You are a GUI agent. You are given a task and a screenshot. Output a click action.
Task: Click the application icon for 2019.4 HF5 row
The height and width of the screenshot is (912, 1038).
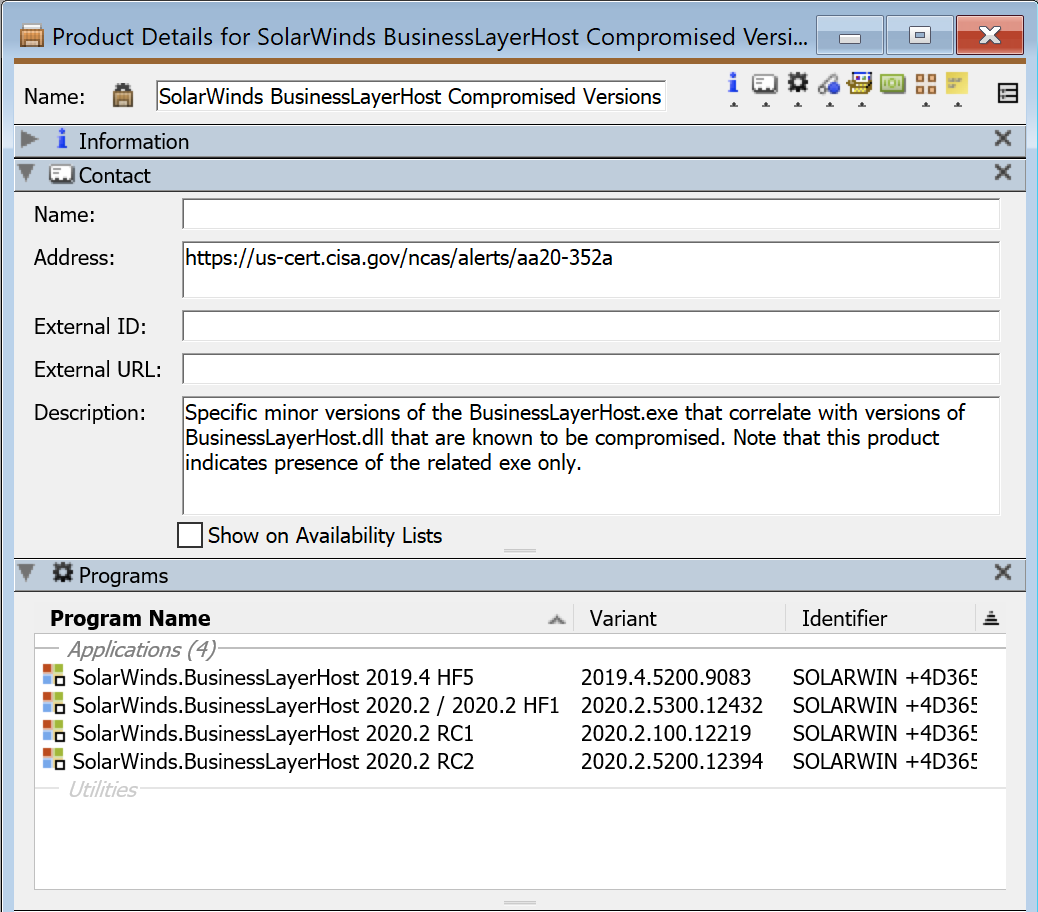click(x=54, y=676)
